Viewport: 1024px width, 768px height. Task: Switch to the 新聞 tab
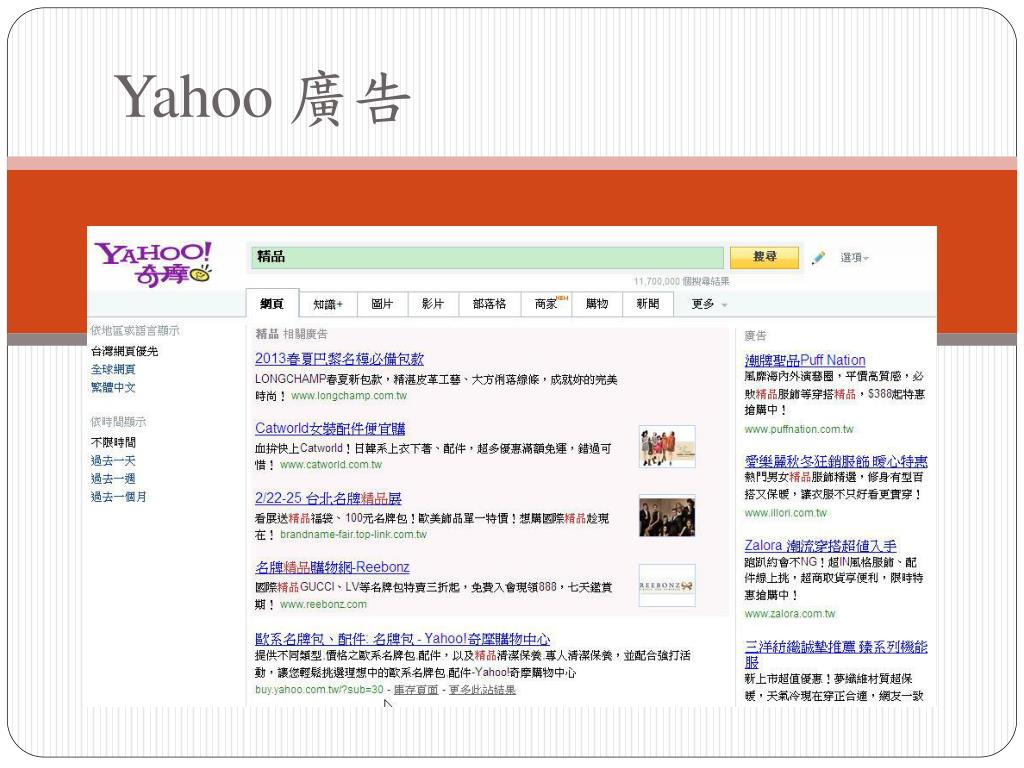[648, 304]
